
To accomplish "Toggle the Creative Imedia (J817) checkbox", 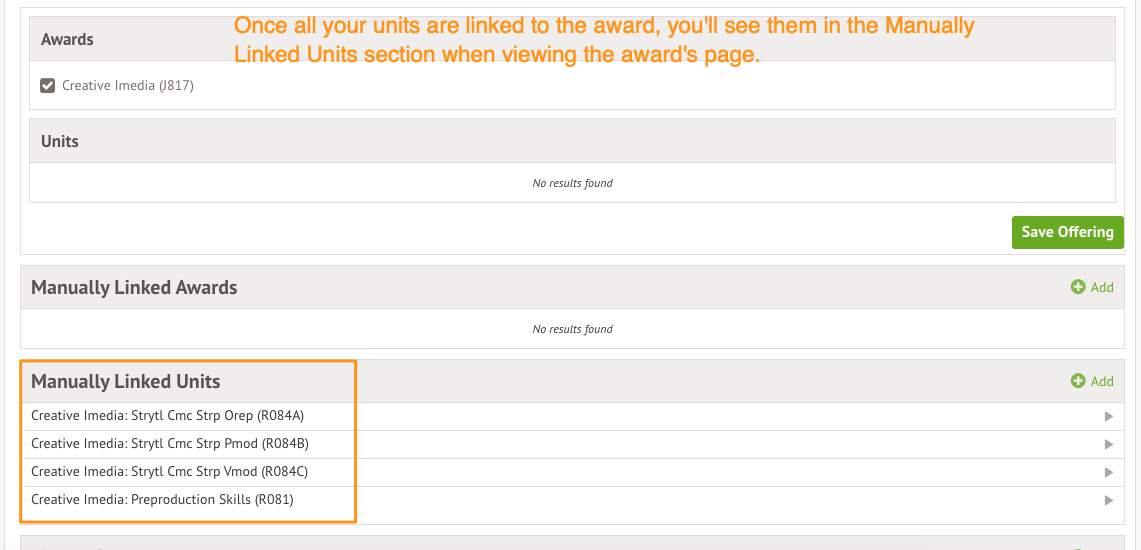I will point(47,86).
